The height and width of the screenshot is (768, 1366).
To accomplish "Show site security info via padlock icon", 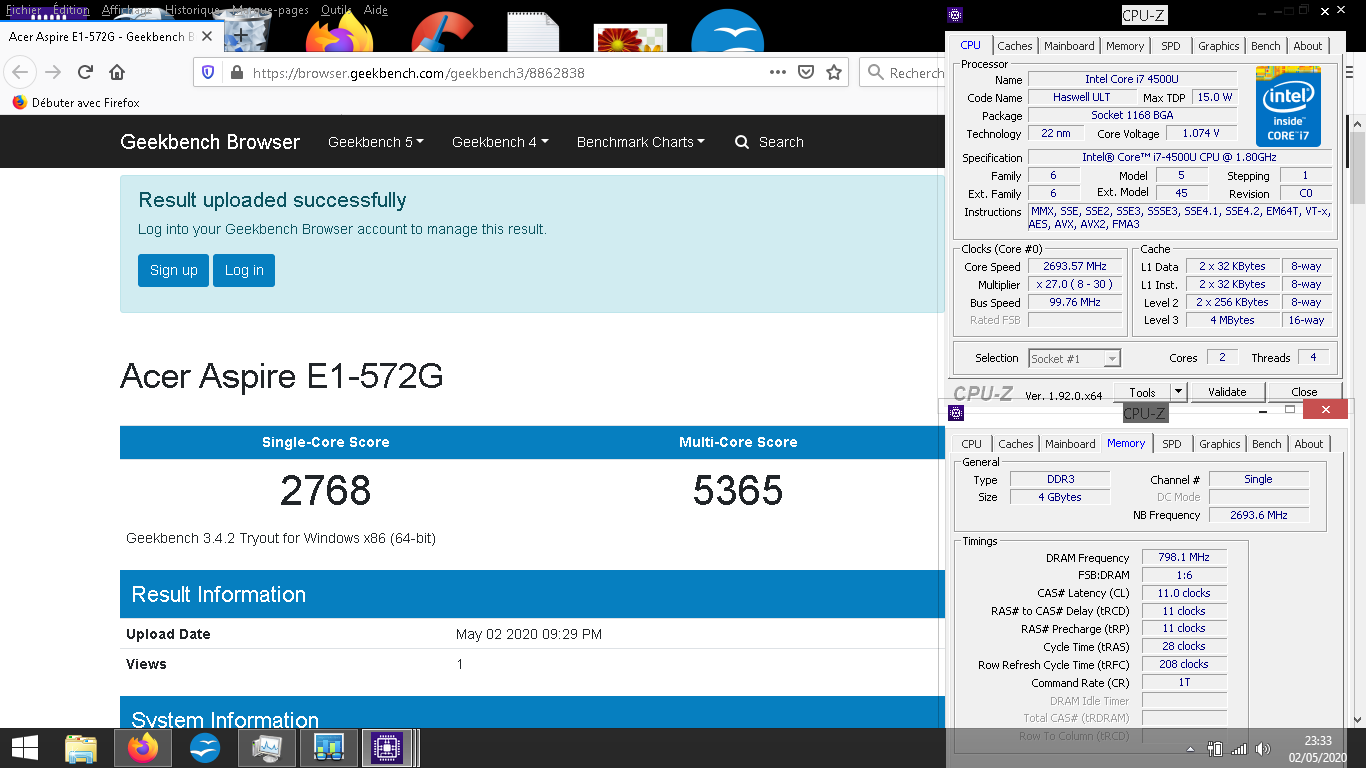I will [x=236, y=73].
